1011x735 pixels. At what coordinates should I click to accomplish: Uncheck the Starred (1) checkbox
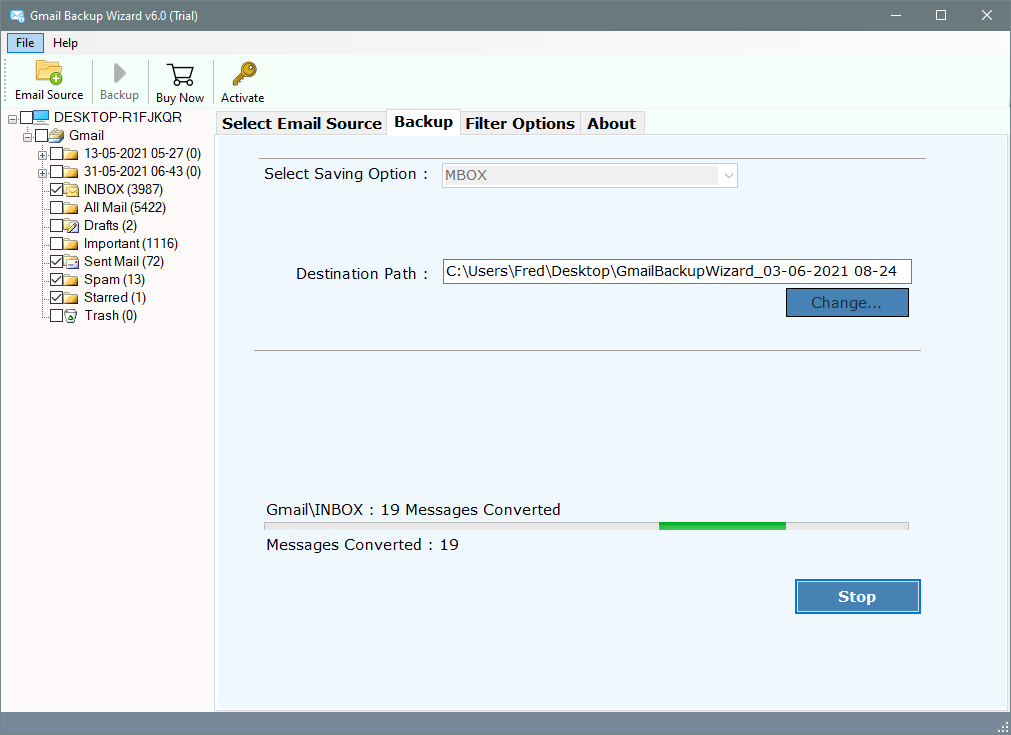point(56,298)
